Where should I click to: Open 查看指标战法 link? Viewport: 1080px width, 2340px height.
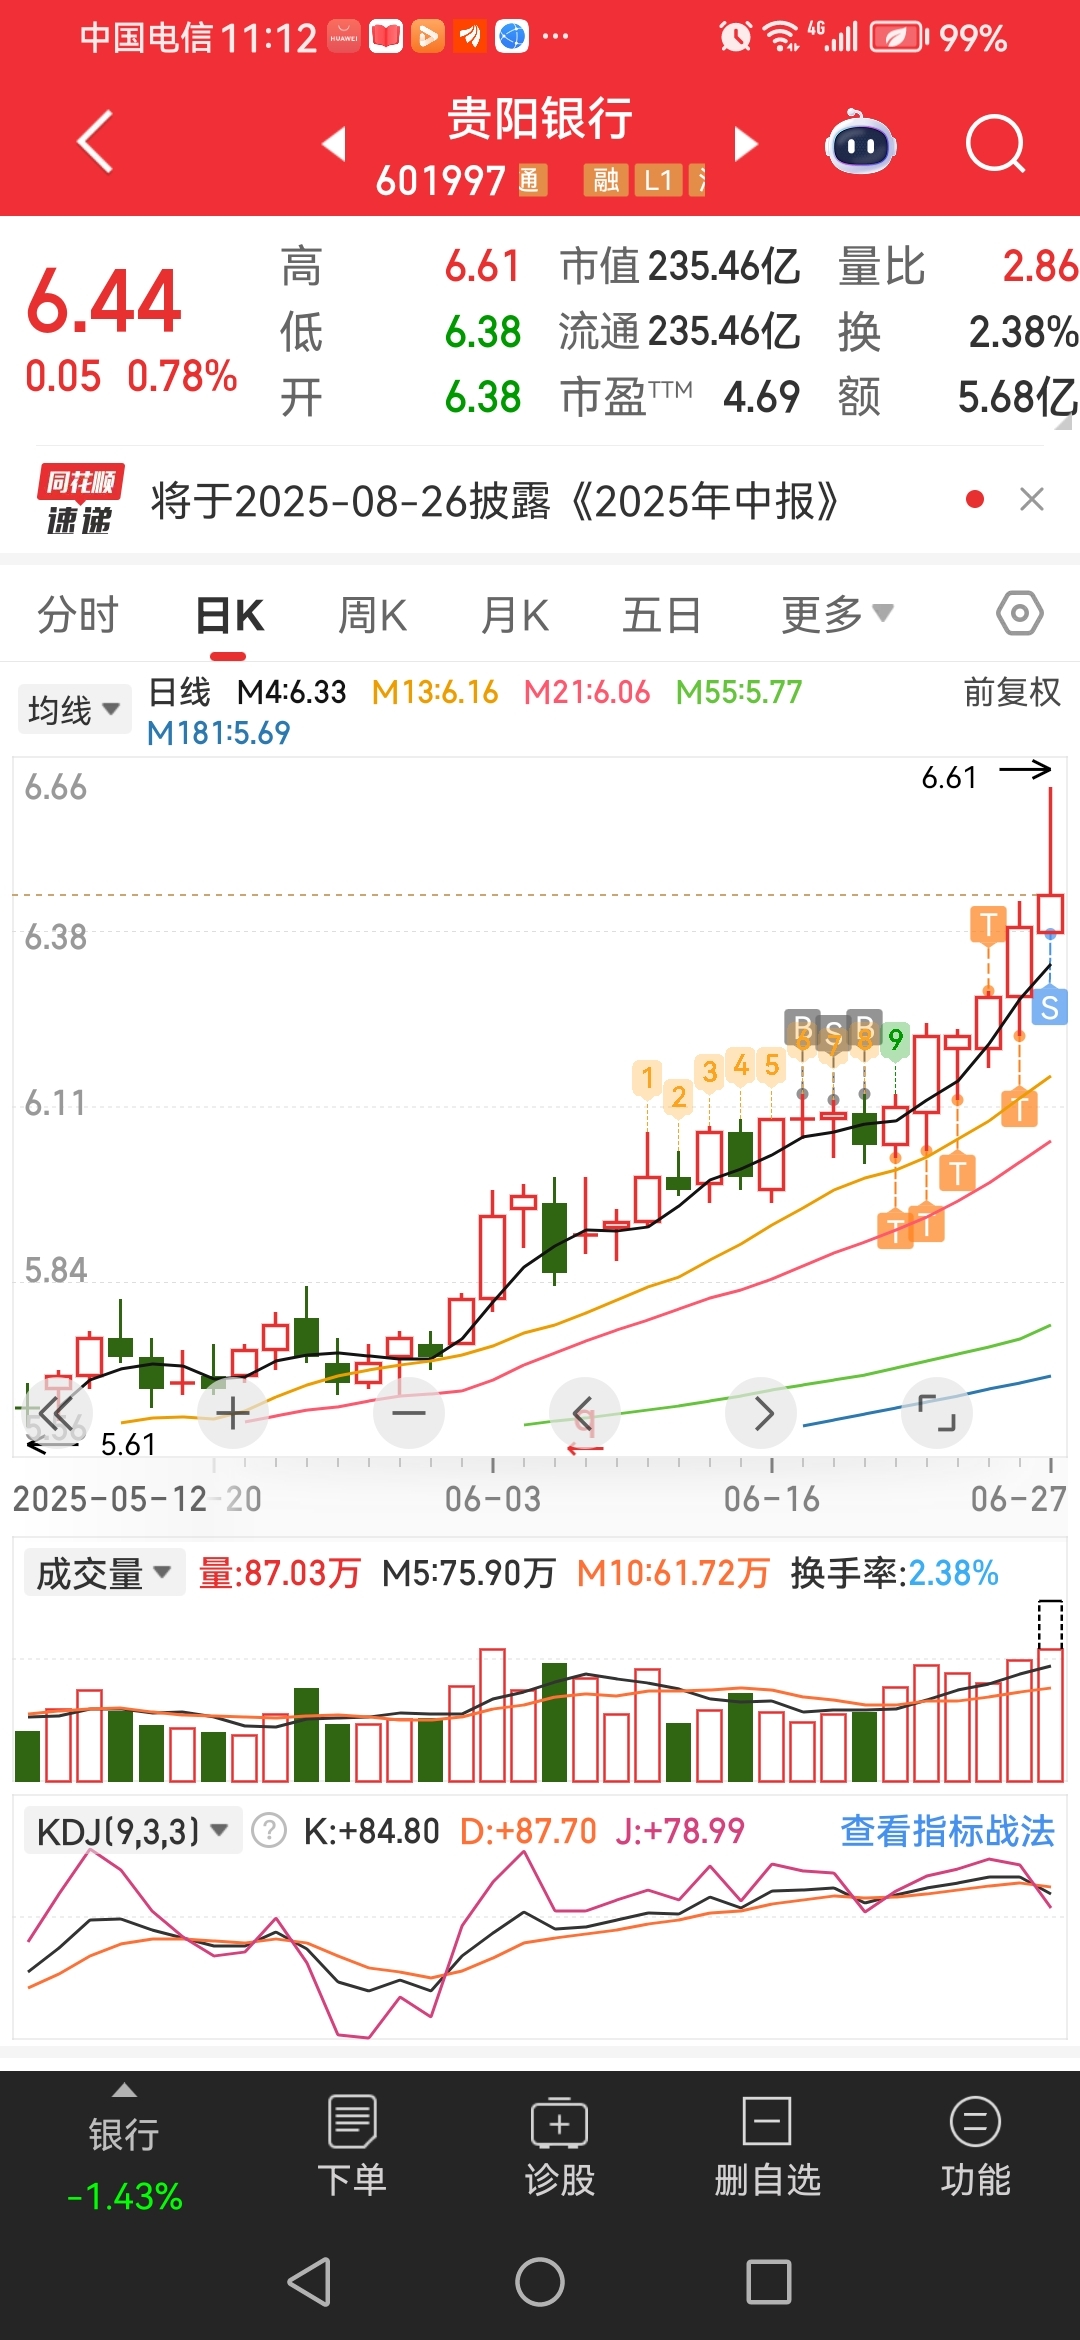(x=947, y=1831)
